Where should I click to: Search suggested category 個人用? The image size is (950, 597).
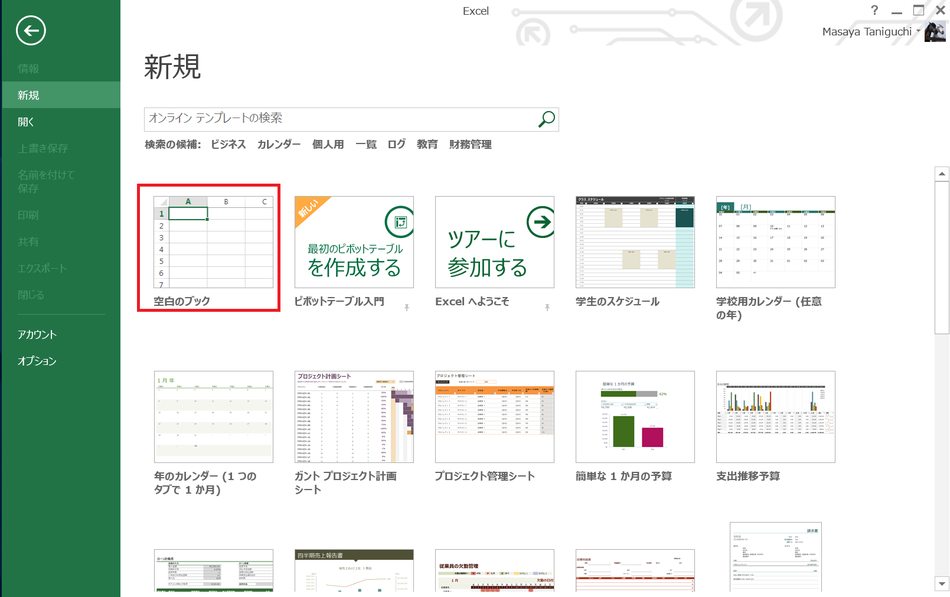coord(328,144)
